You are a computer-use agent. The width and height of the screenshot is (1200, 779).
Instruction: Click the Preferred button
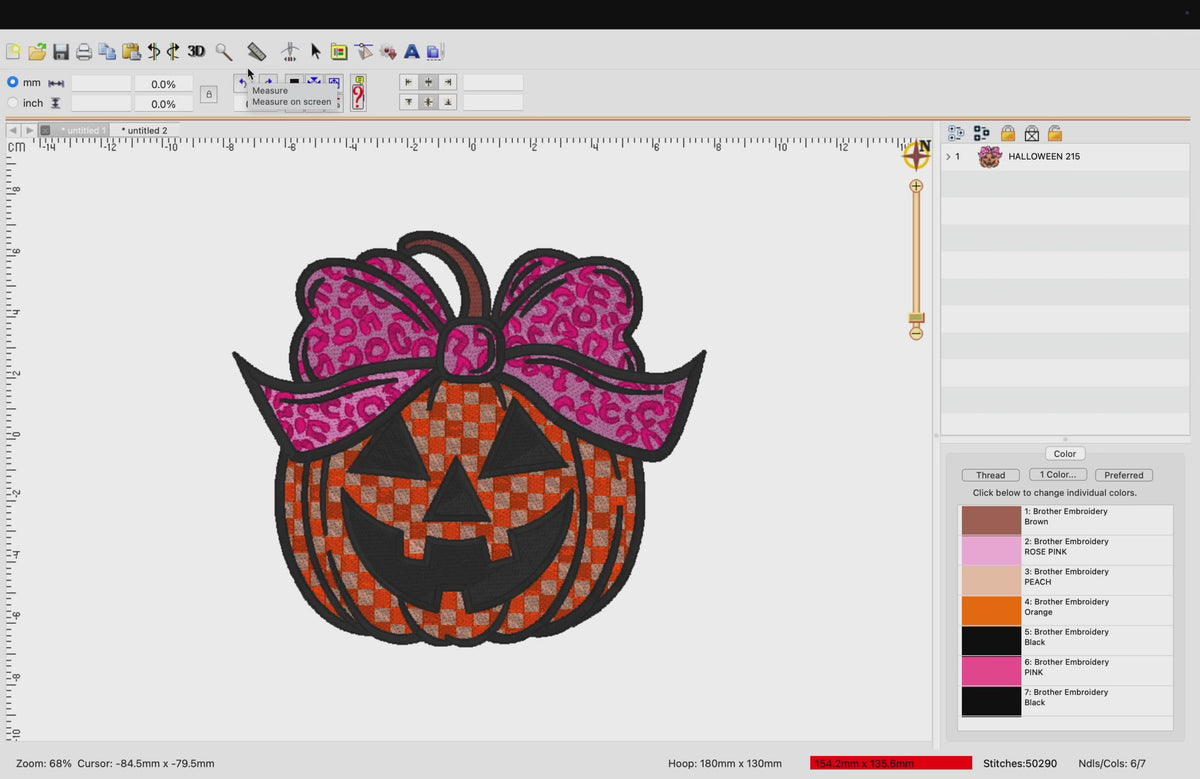pyautogui.click(x=1124, y=475)
